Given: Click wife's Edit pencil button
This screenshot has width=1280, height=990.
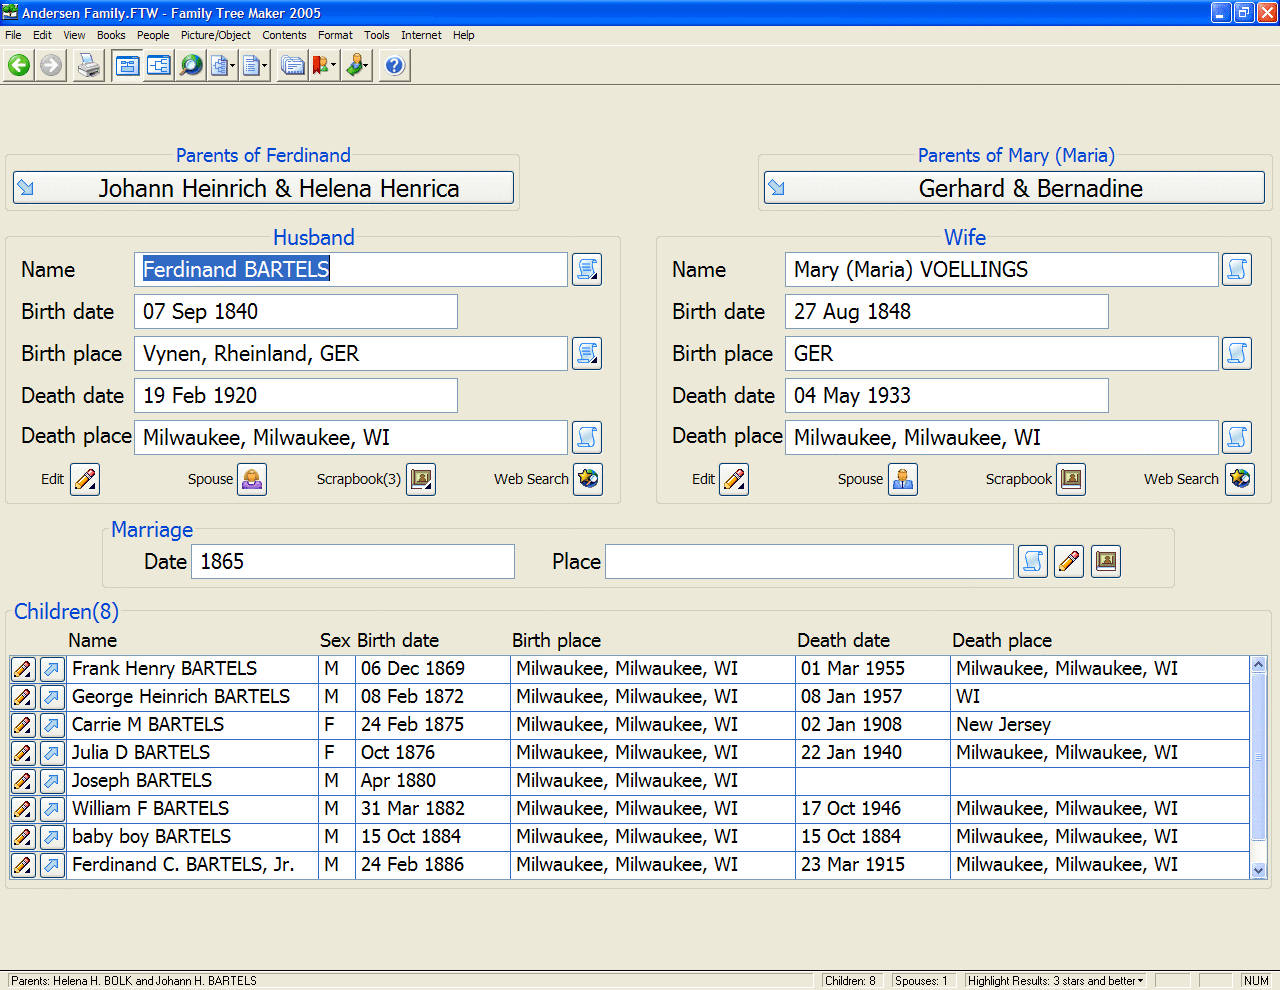Looking at the screenshot, I should coord(734,480).
